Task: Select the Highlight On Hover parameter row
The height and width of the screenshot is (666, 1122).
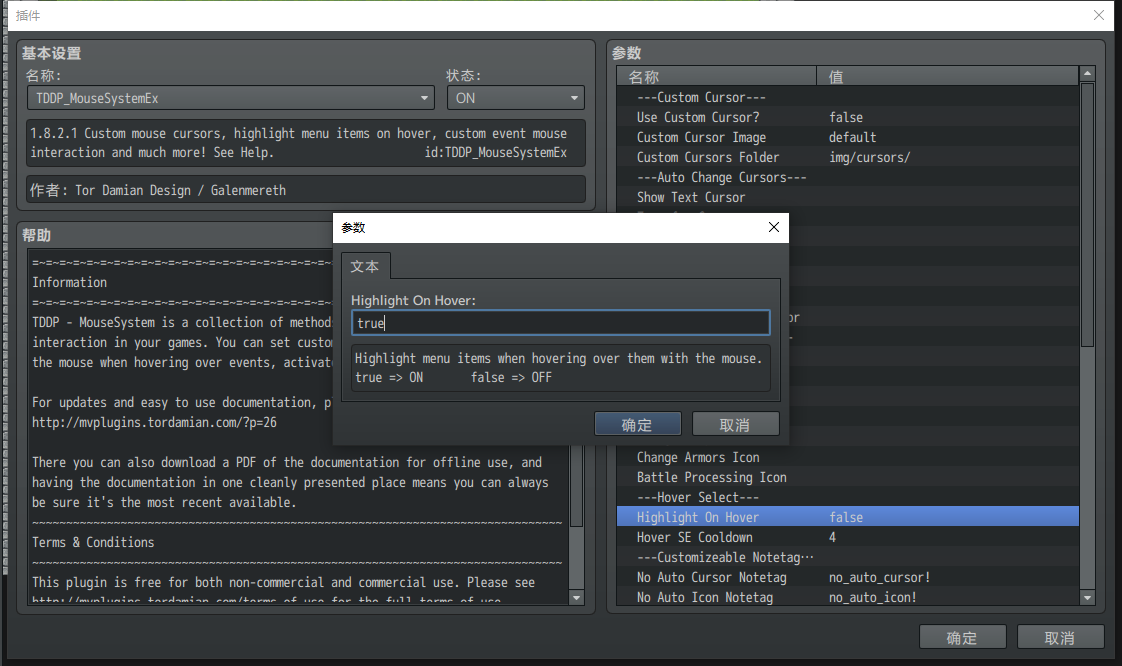Action: pos(848,516)
